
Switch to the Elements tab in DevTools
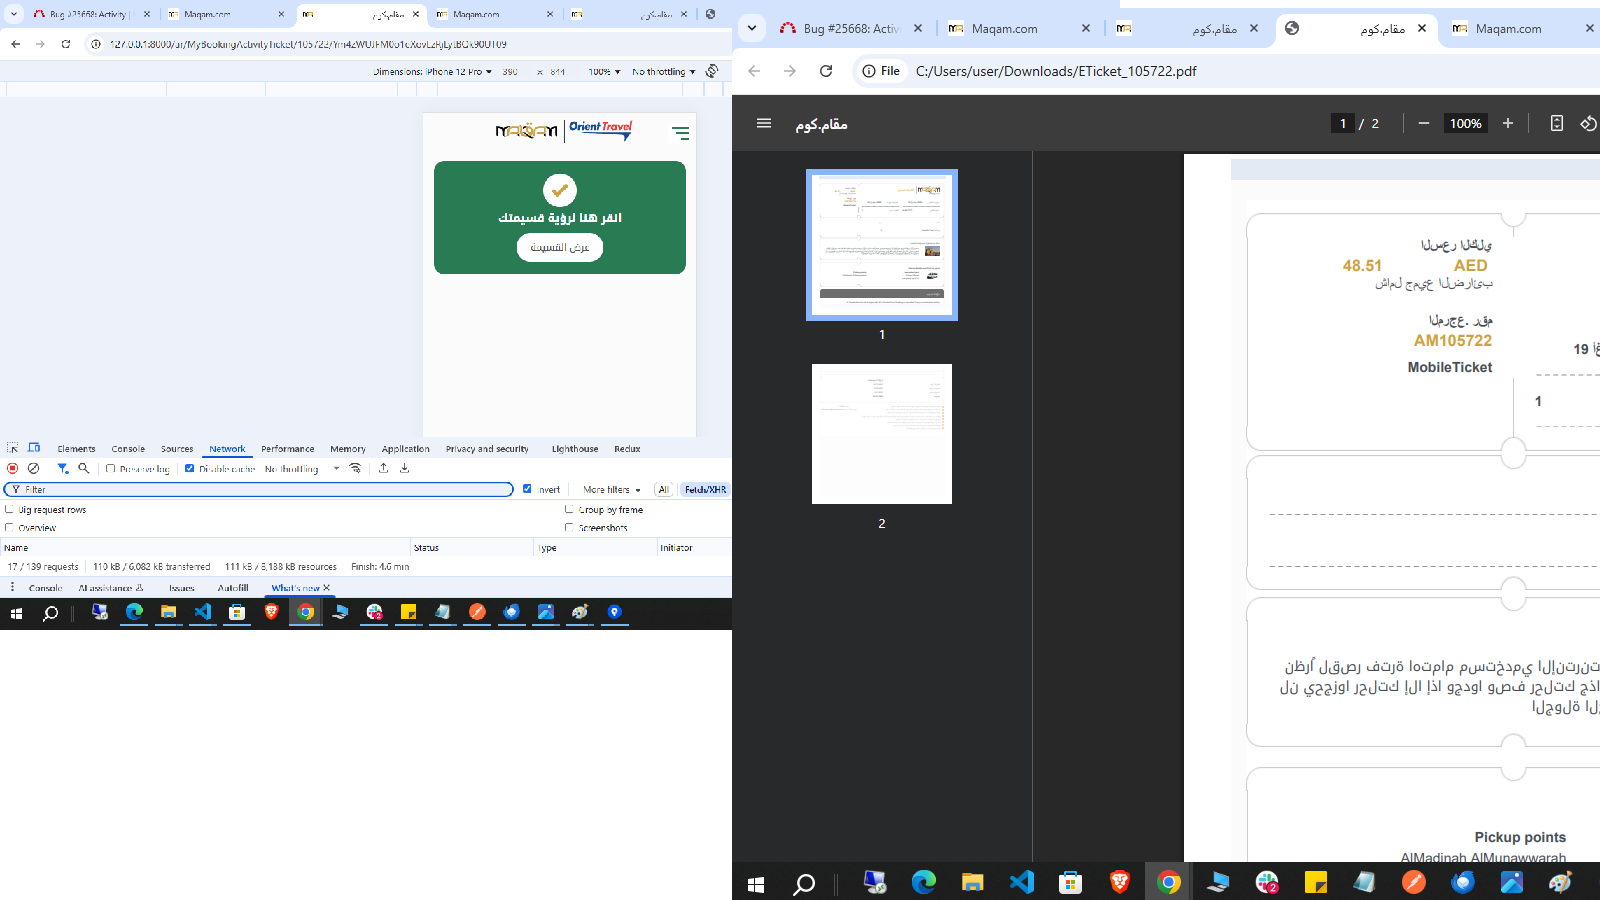pyautogui.click(x=76, y=449)
